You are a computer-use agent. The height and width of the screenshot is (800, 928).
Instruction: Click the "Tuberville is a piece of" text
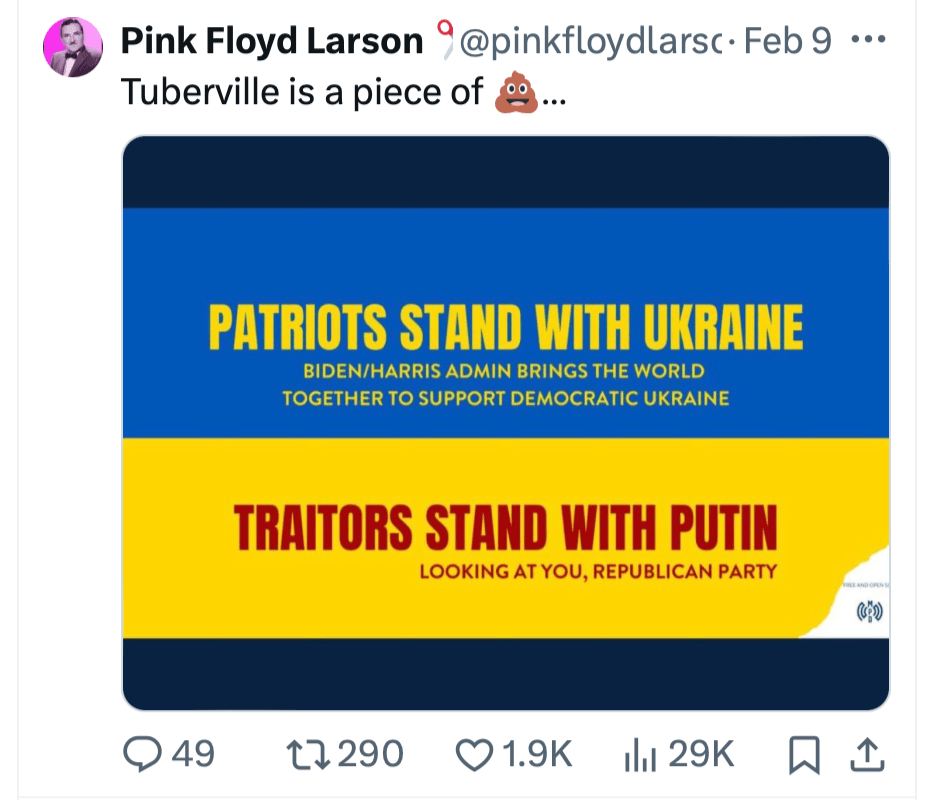coord(302,92)
